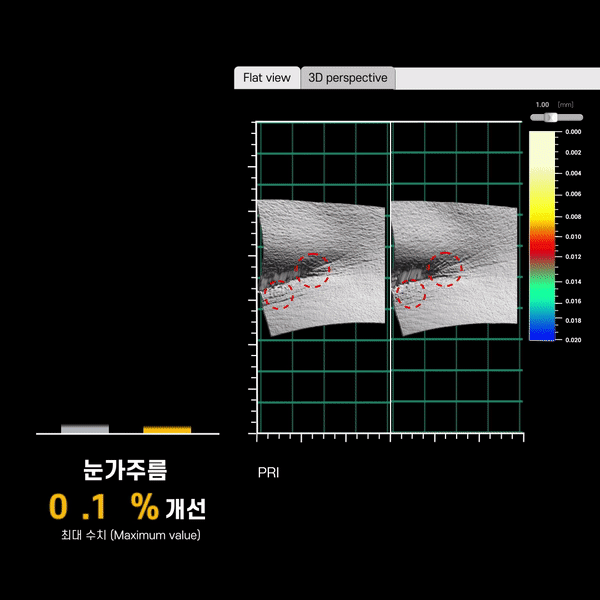This screenshot has width=600, height=600.
Task: Click lower red dashed circle on right scan
Action: pos(410,294)
